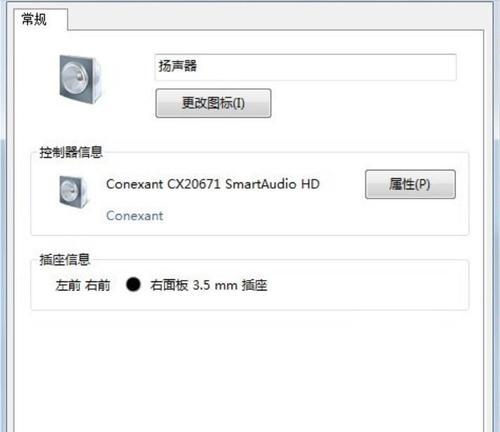Click the 右前 channel label
The height and width of the screenshot is (432, 500).
tap(98, 285)
